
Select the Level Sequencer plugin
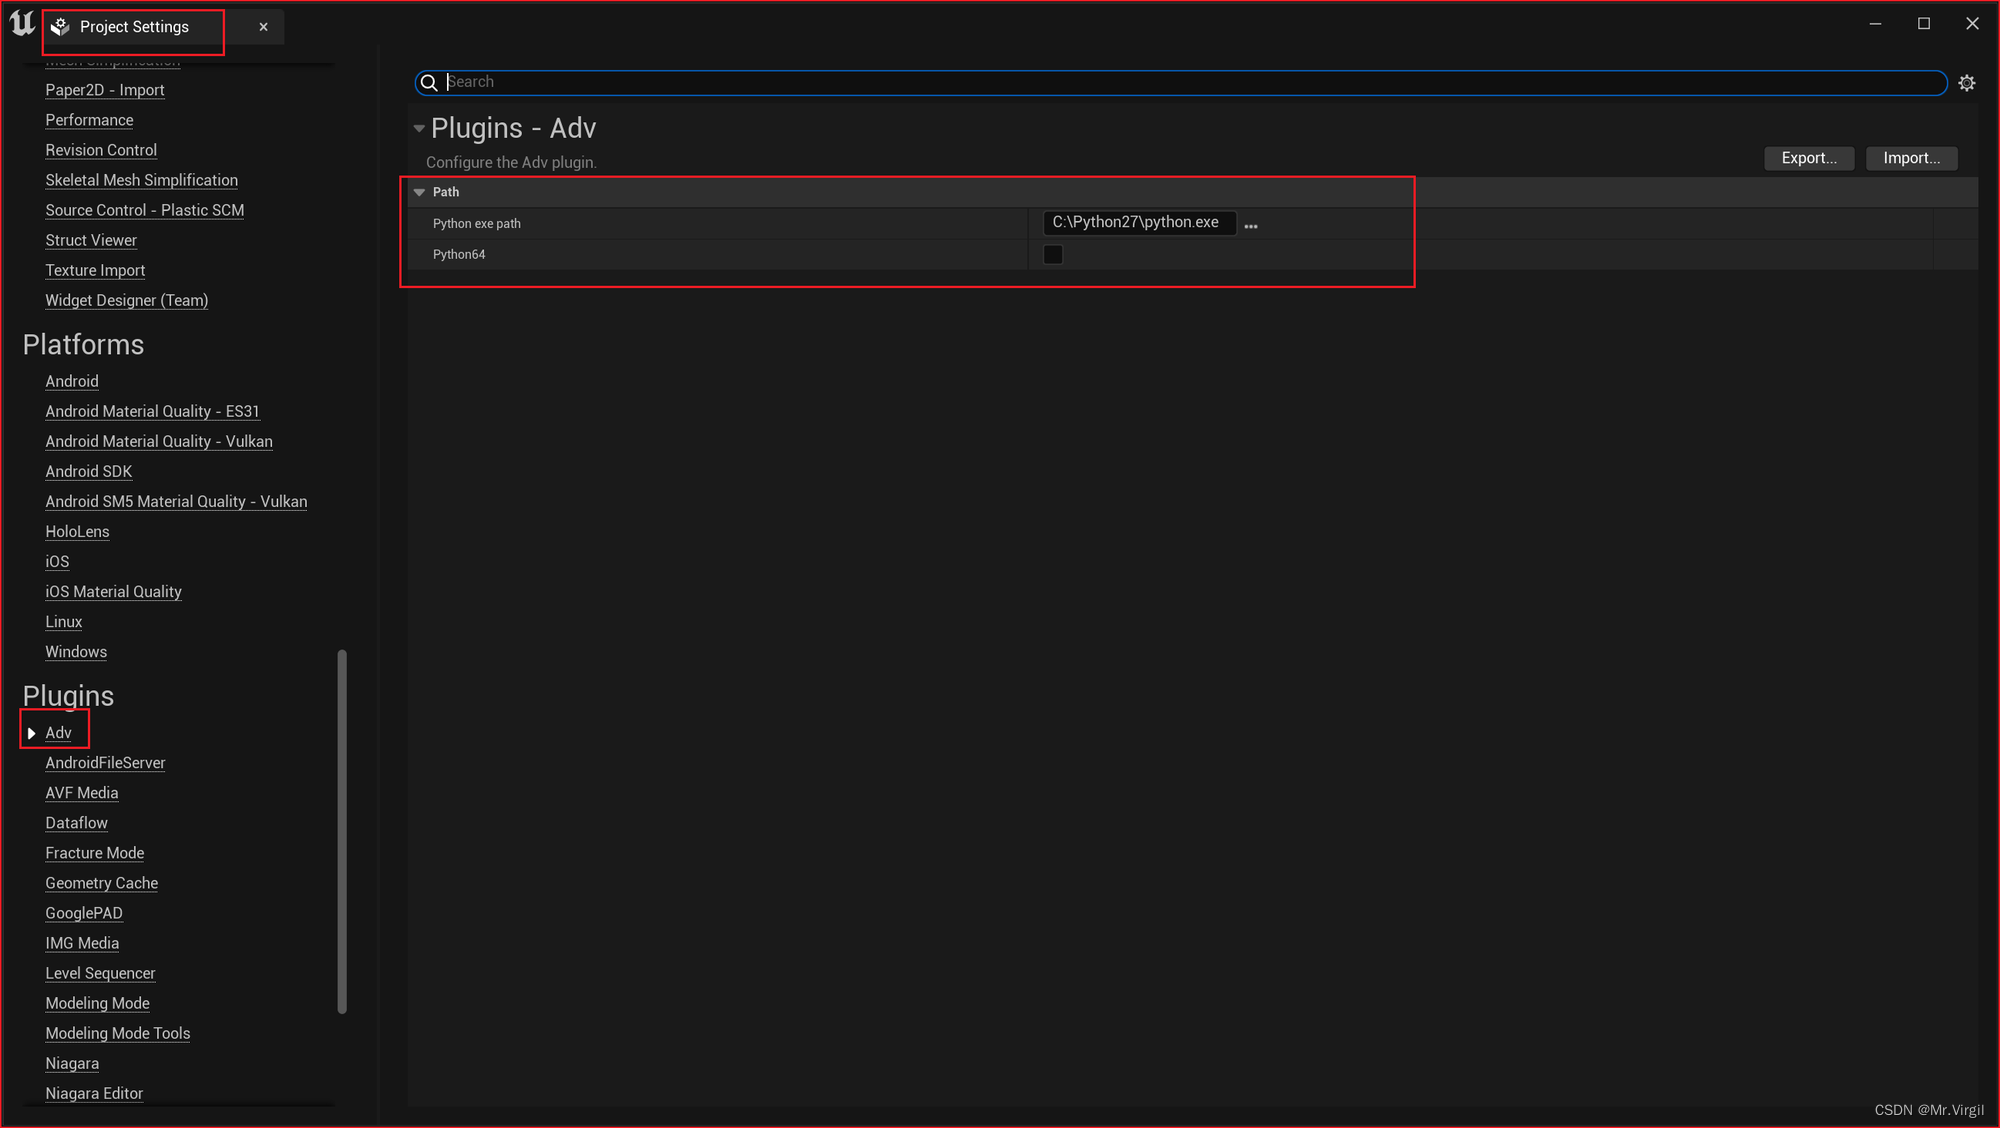click(100, 973)
